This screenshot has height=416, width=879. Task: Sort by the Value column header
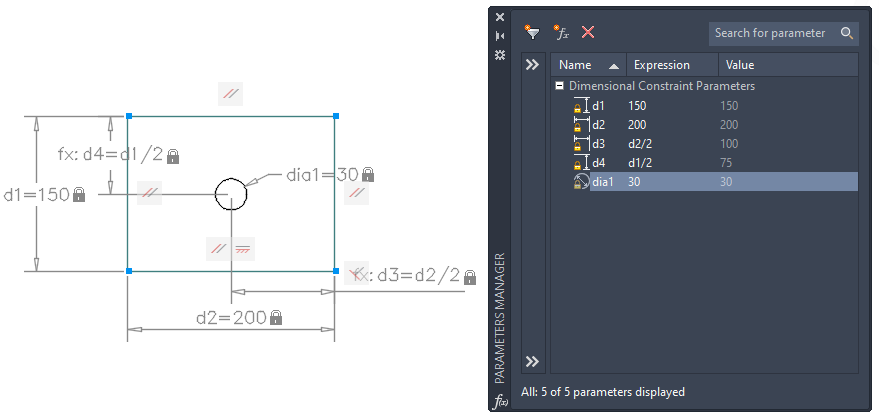pyautogui.click(x=788, y=65)
